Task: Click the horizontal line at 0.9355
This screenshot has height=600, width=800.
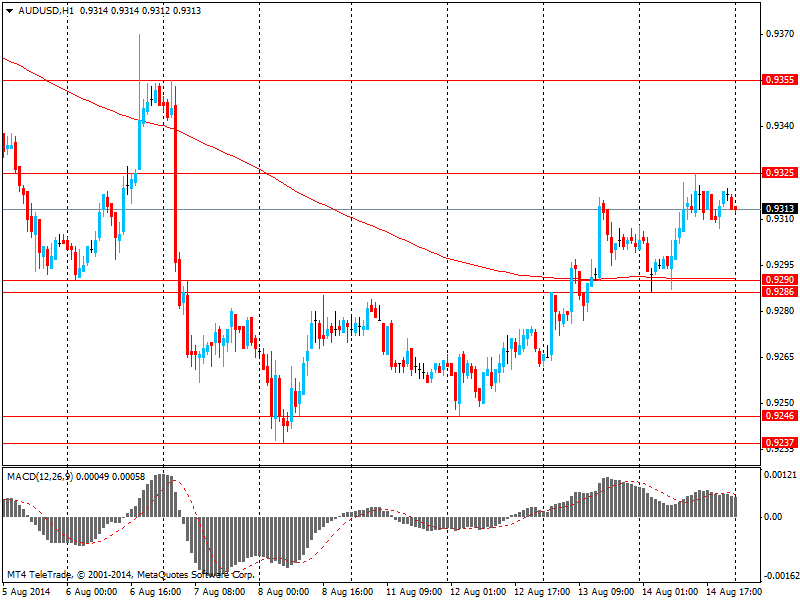Action: pyautogui.click(x=381, y=80)
